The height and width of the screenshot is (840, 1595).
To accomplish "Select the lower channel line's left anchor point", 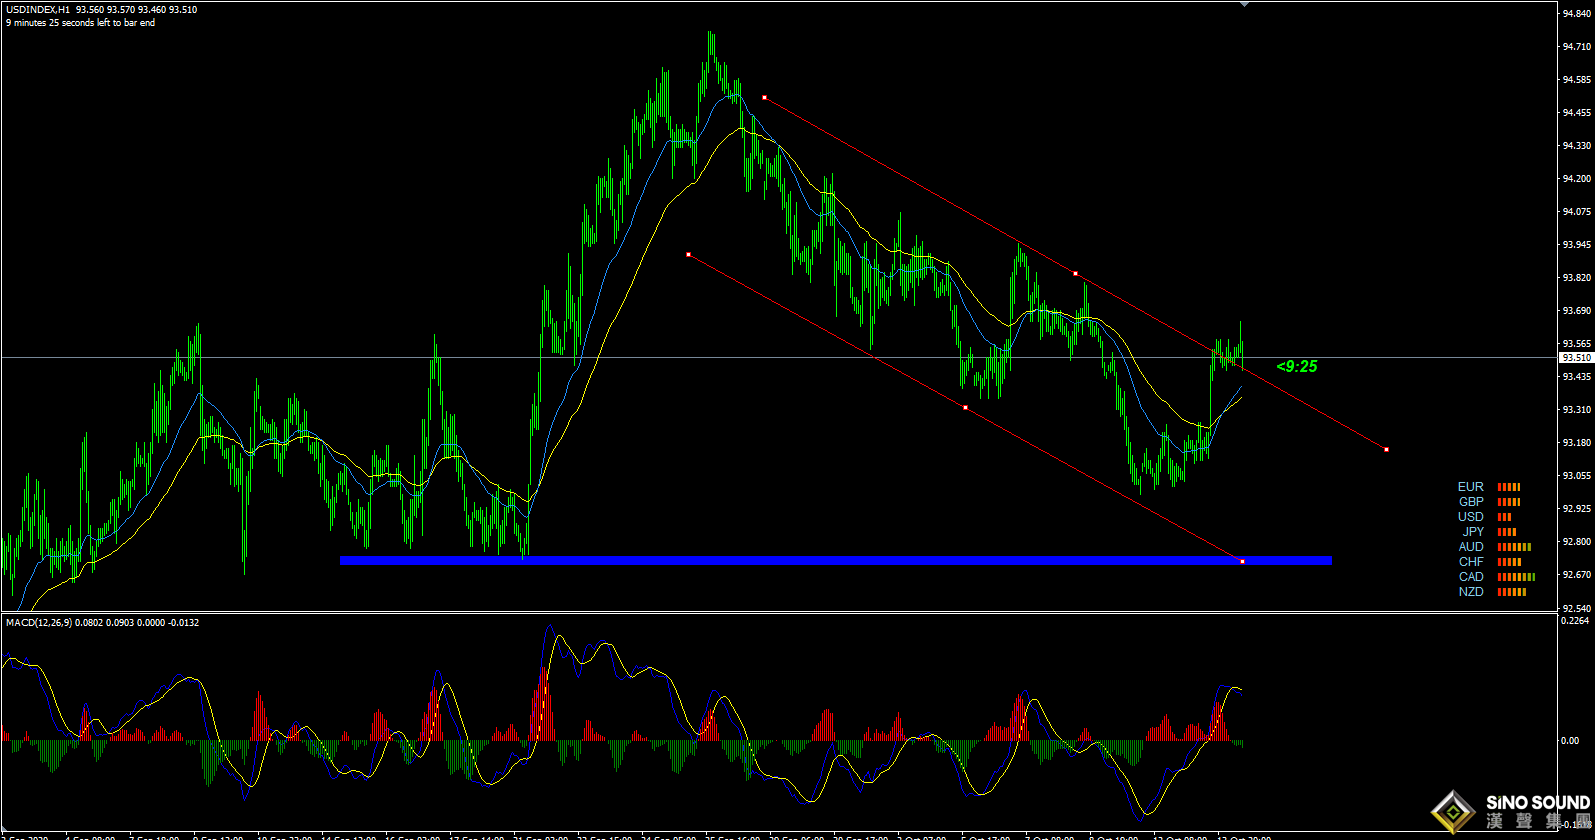I will (688, 254).
